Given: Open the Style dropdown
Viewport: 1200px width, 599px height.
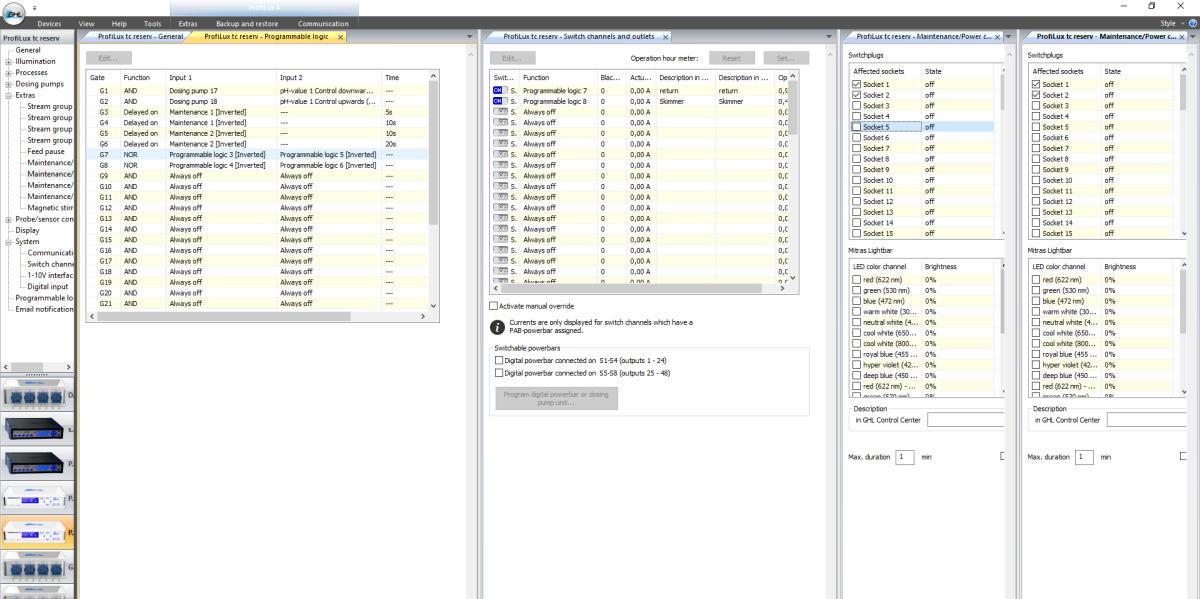Looking at the screenshot, I should 1171,23.
